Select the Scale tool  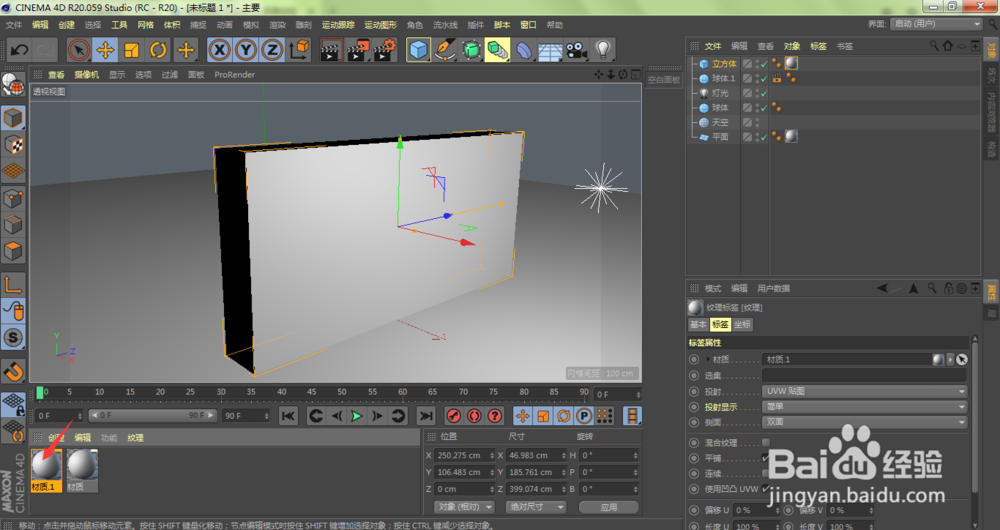click(132, 50)
